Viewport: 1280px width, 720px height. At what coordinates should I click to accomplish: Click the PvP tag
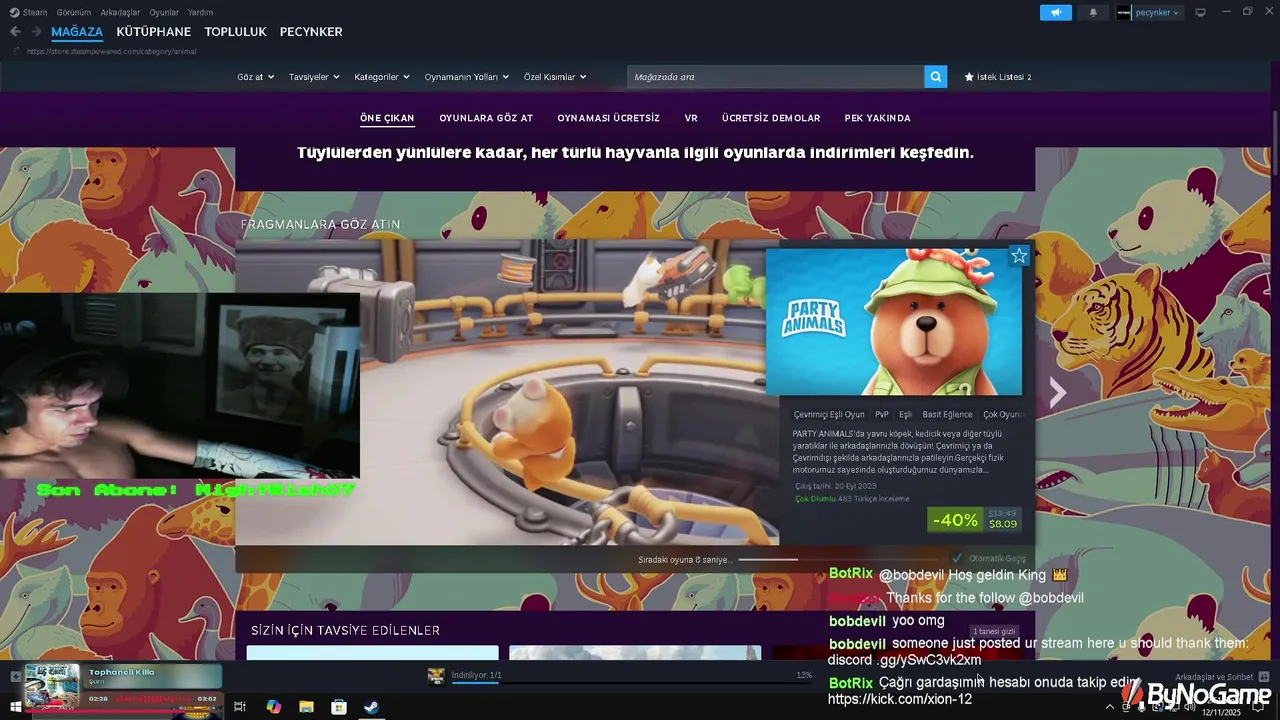[x=882, y=414]
